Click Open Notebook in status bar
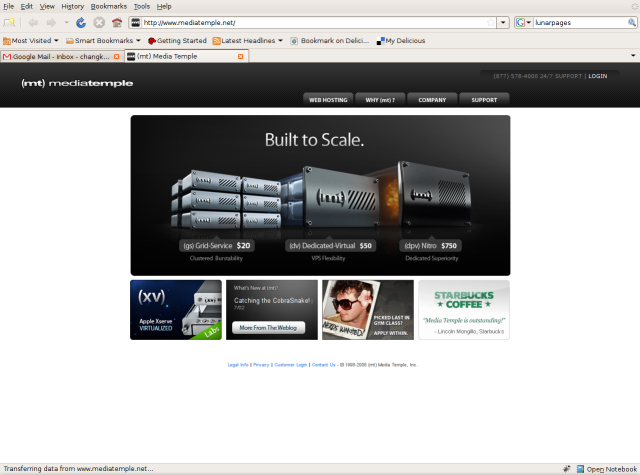 click(x=607, y=469)
